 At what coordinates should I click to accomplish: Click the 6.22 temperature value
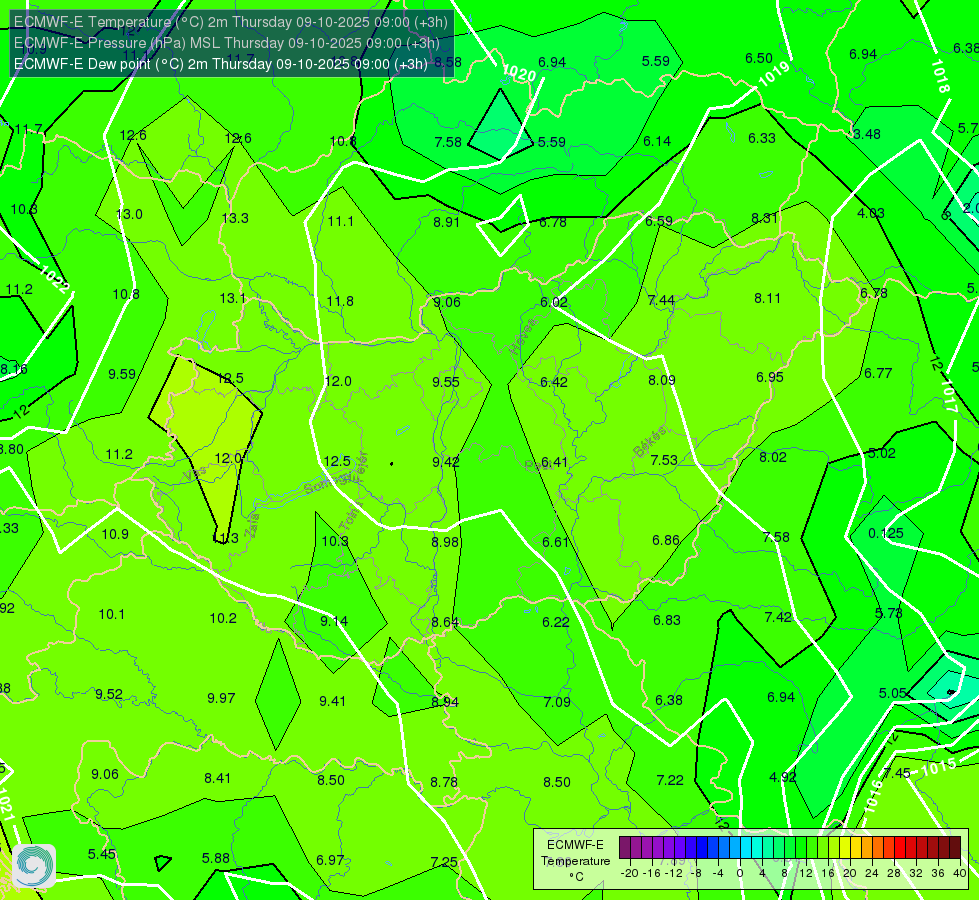556,622
